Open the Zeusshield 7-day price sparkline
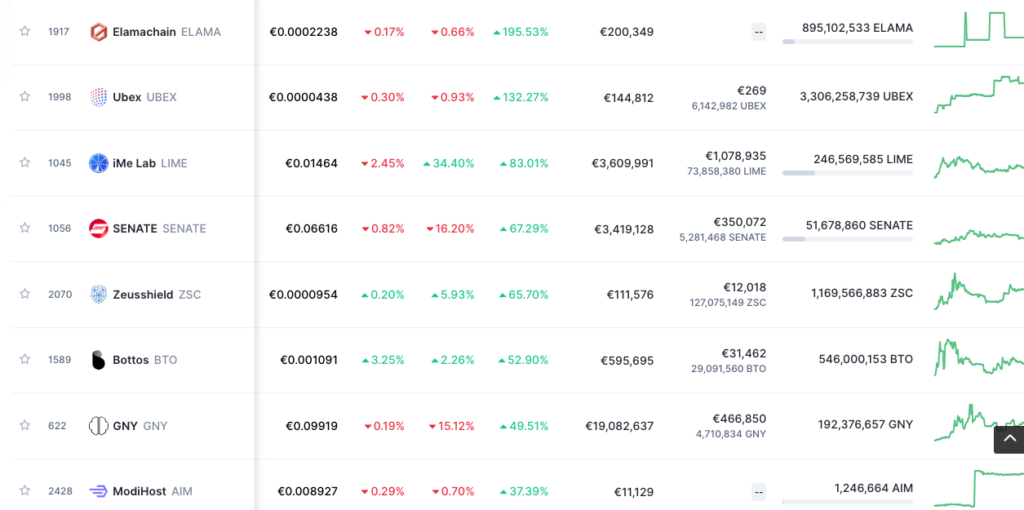 [x=978, y=293]
